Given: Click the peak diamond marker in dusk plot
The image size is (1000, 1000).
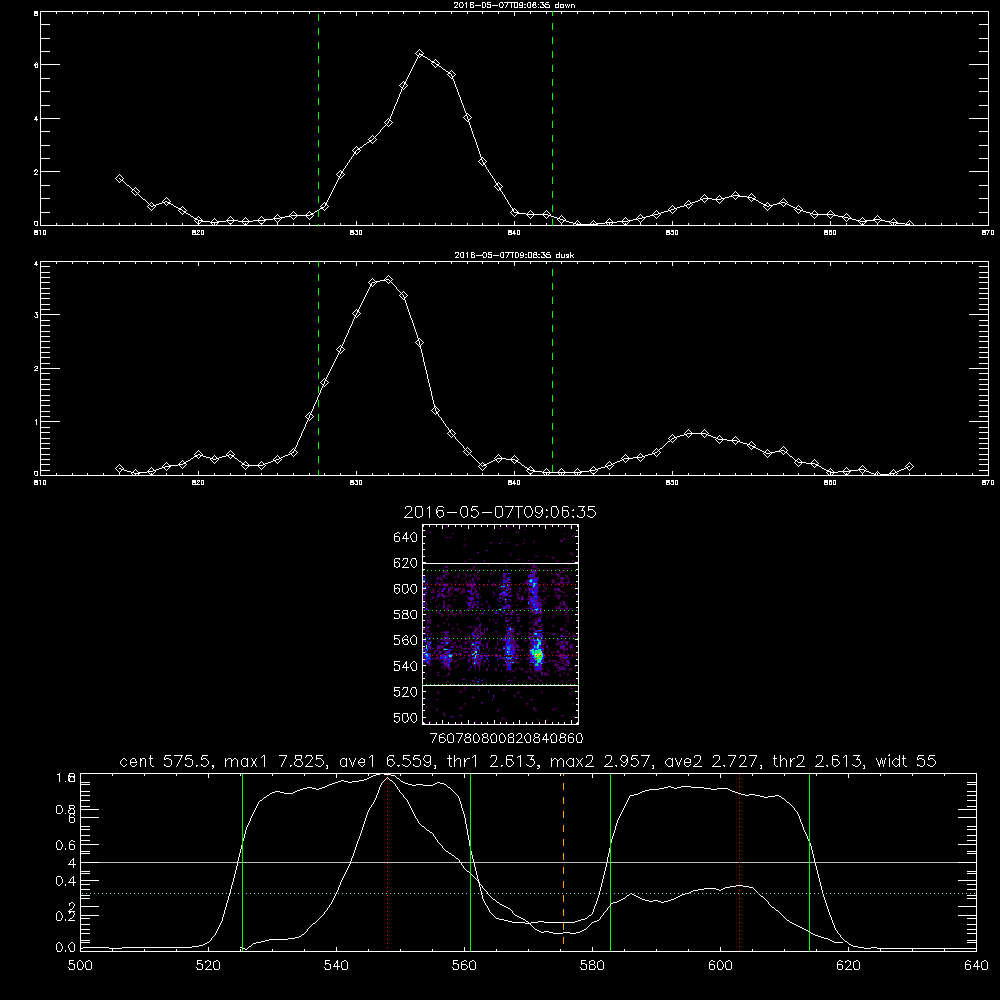Looking at the screenshot, I should (x=388, y=279).
